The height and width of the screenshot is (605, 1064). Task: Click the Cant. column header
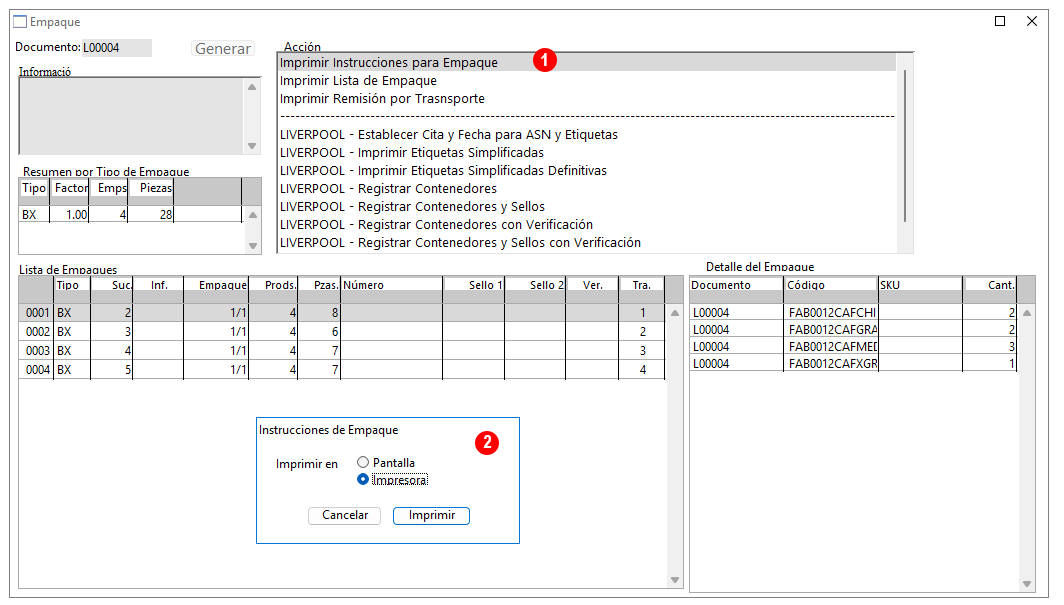[990, 285]
